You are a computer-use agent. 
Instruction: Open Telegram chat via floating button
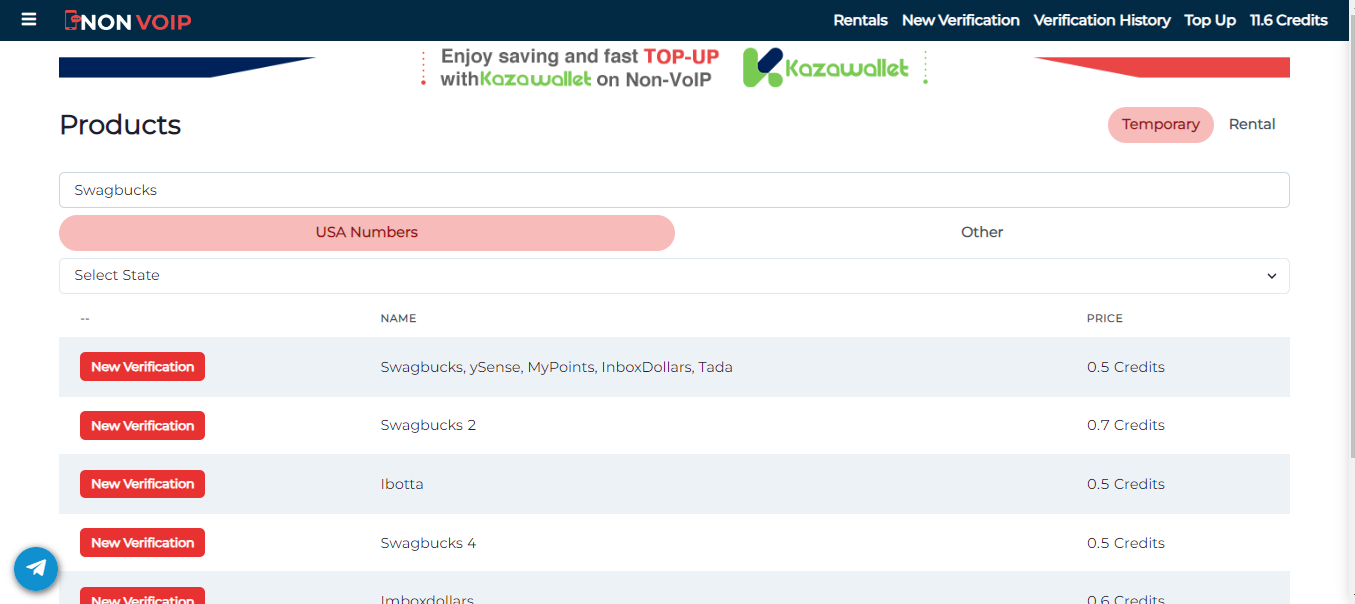click(x=36, y=568)
